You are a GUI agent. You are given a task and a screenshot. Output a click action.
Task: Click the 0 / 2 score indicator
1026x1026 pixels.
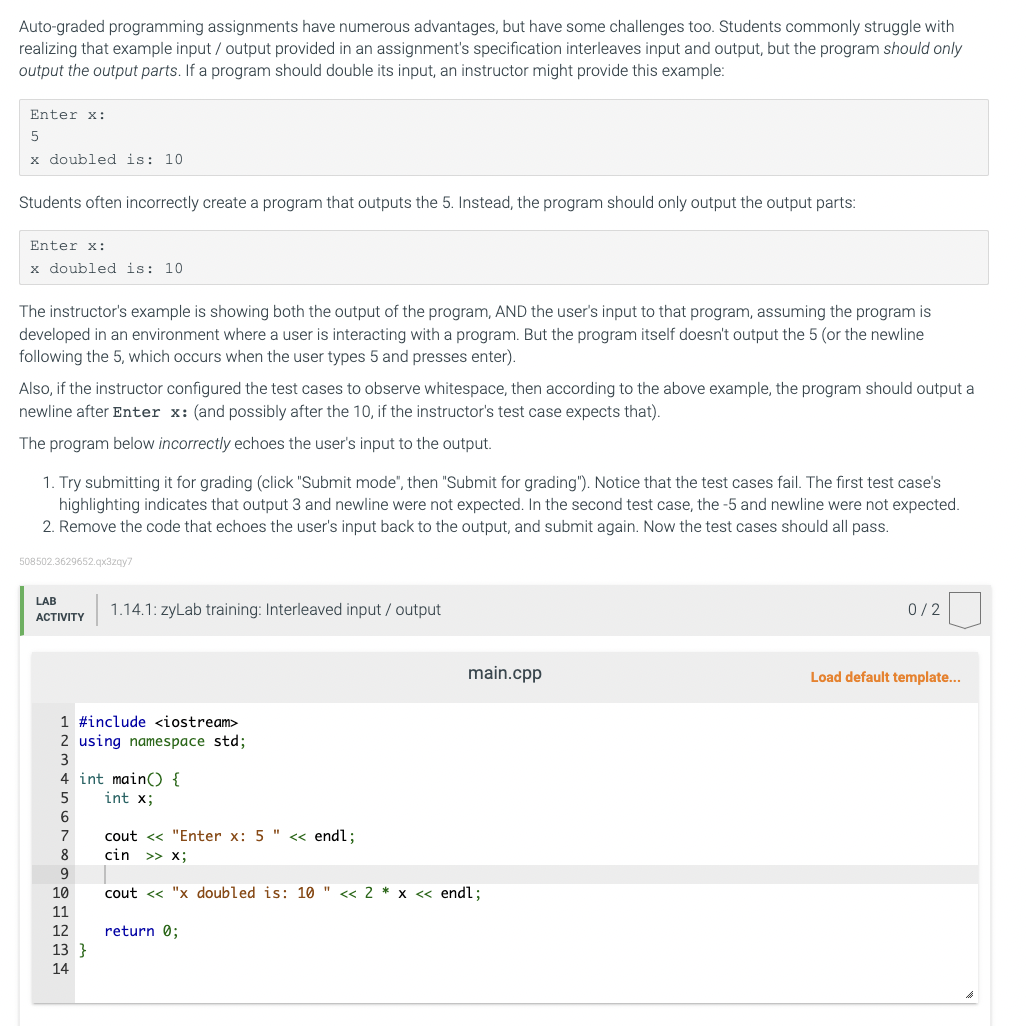923,610
